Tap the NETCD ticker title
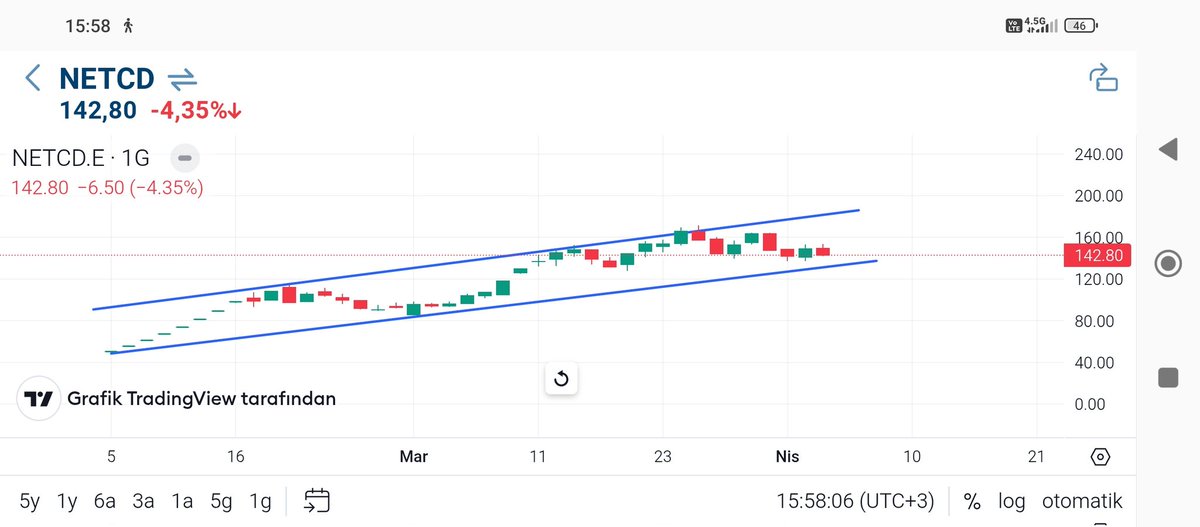 pyautogui.click(x=107, y=78)
